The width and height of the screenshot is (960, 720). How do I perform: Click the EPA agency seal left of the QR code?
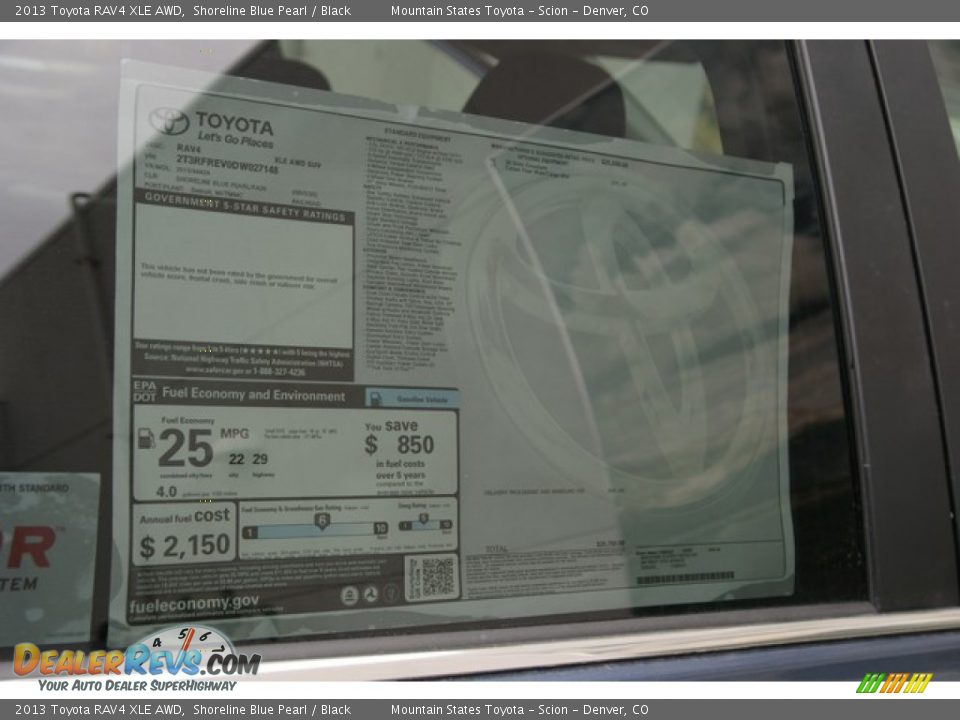(350, 595)
